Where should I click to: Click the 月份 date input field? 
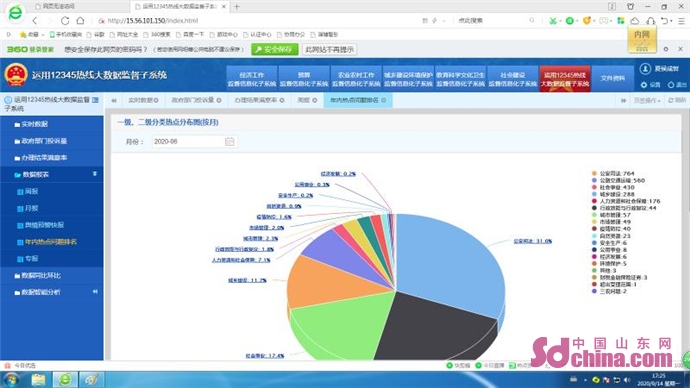[194, 141]
